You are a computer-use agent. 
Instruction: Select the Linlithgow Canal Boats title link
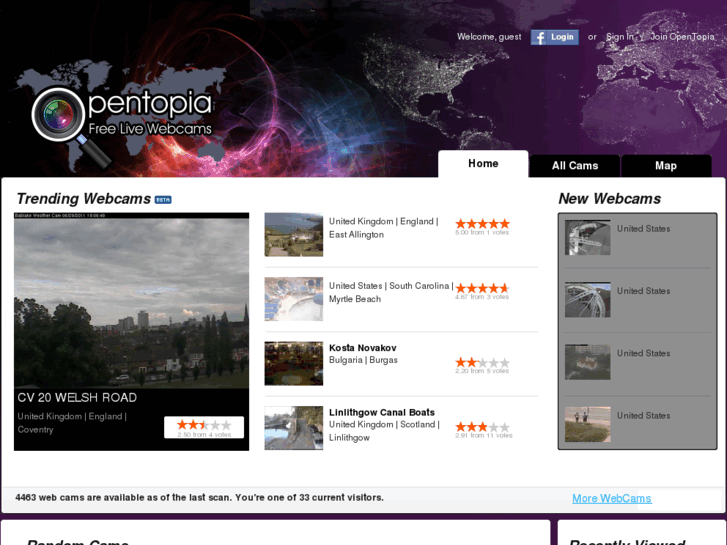pyautogui.click(x=382, y=412)
